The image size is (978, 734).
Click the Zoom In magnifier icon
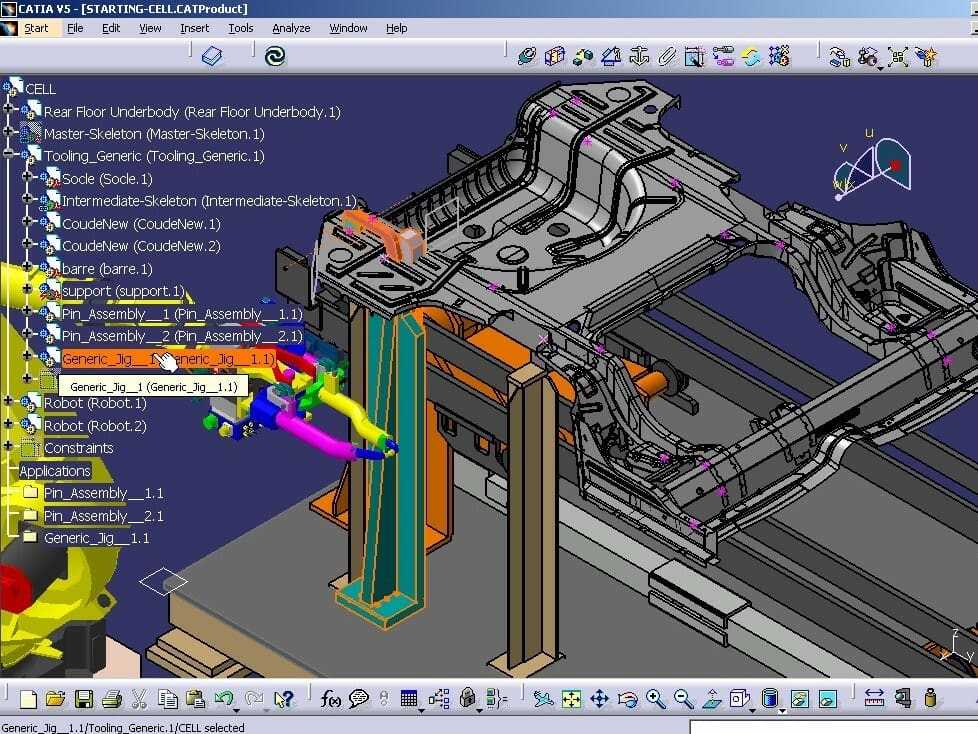coord(656,699)
